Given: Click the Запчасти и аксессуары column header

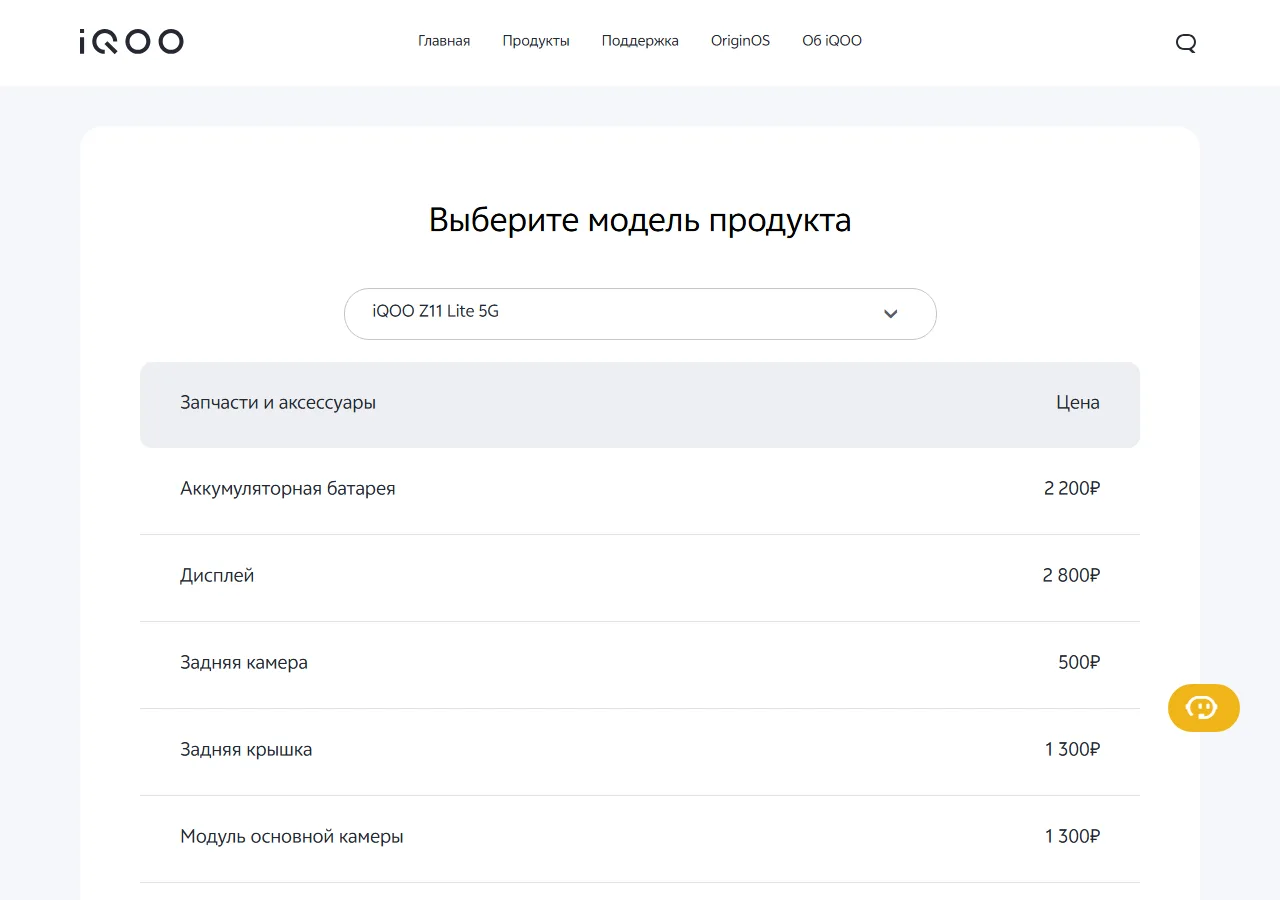Looking at the screenshot, I should point(278,403).
